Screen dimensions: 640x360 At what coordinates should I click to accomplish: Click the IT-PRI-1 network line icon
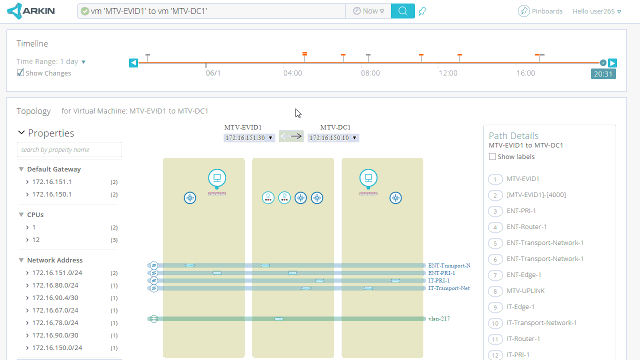tap(153, 280)
